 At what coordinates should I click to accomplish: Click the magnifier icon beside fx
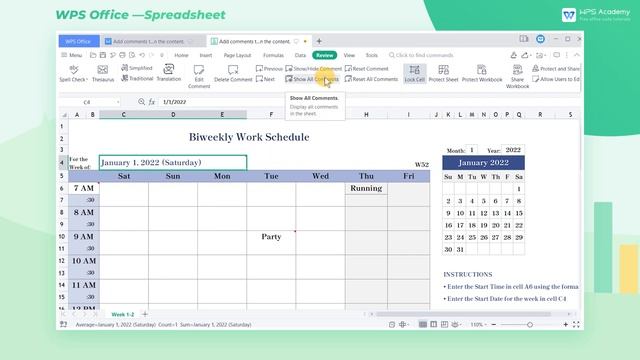point(141,102)
